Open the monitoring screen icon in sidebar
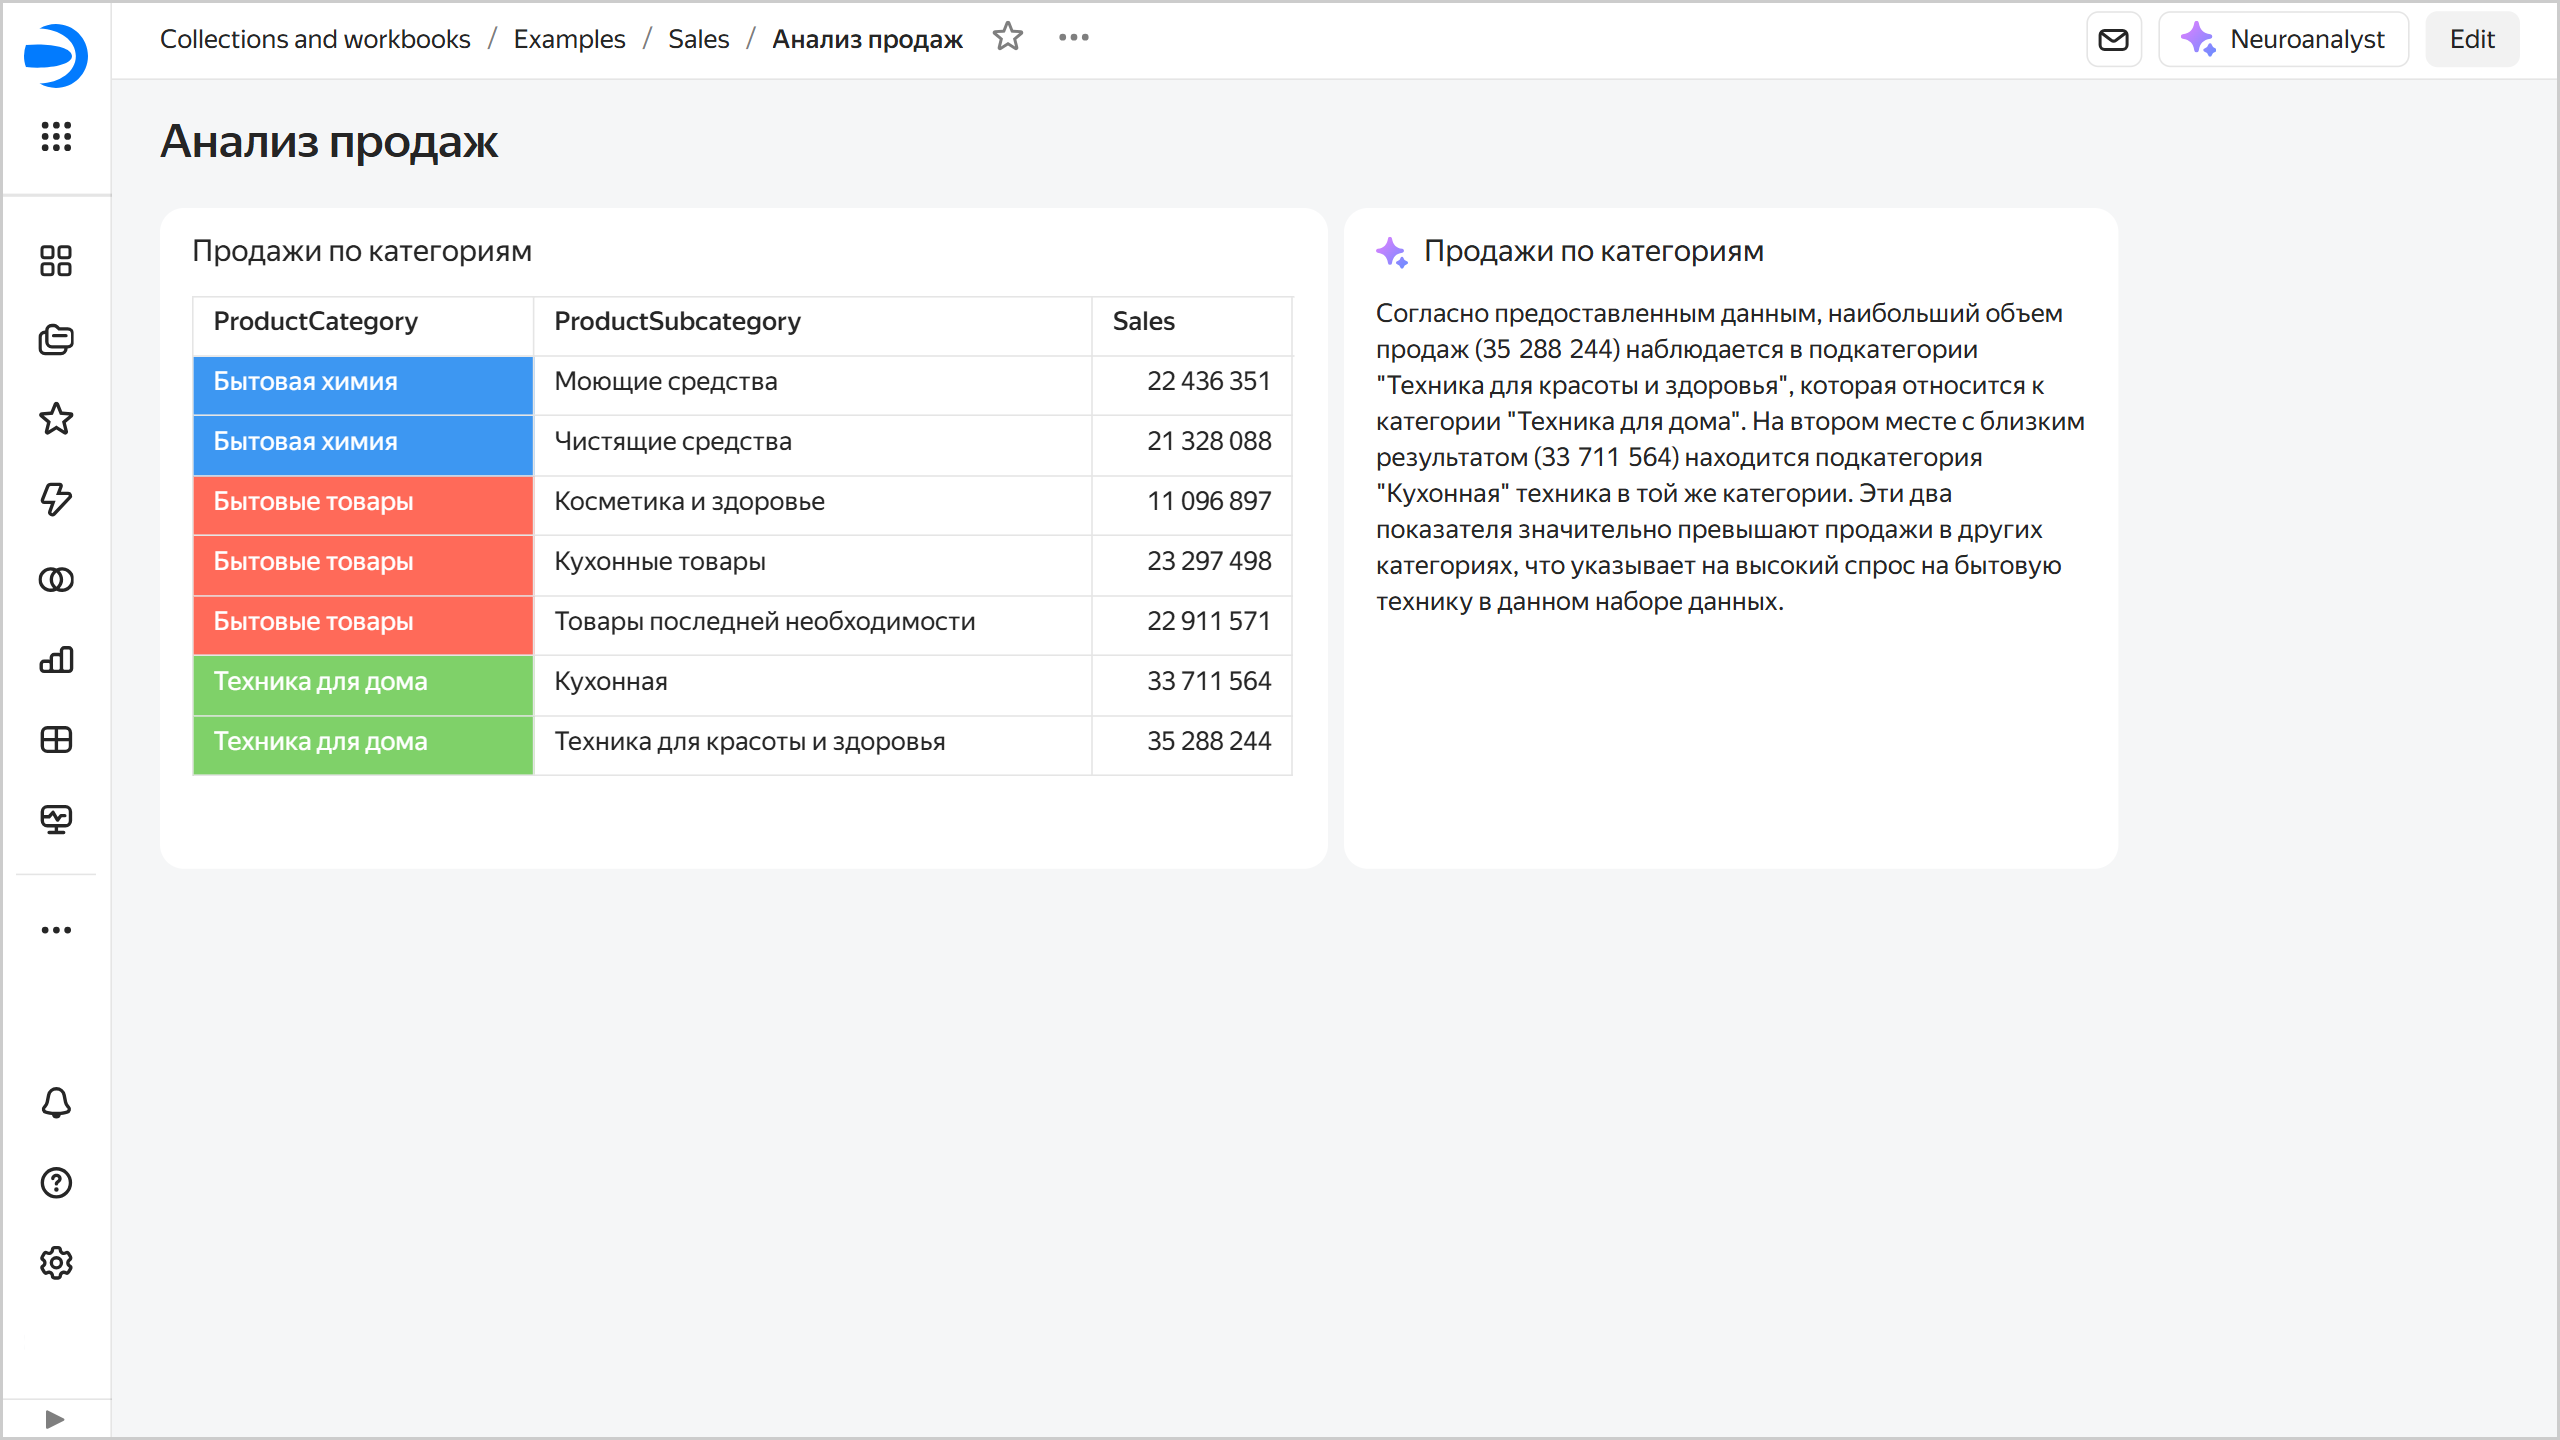Screen dimensions: 2560x1440 56,820
